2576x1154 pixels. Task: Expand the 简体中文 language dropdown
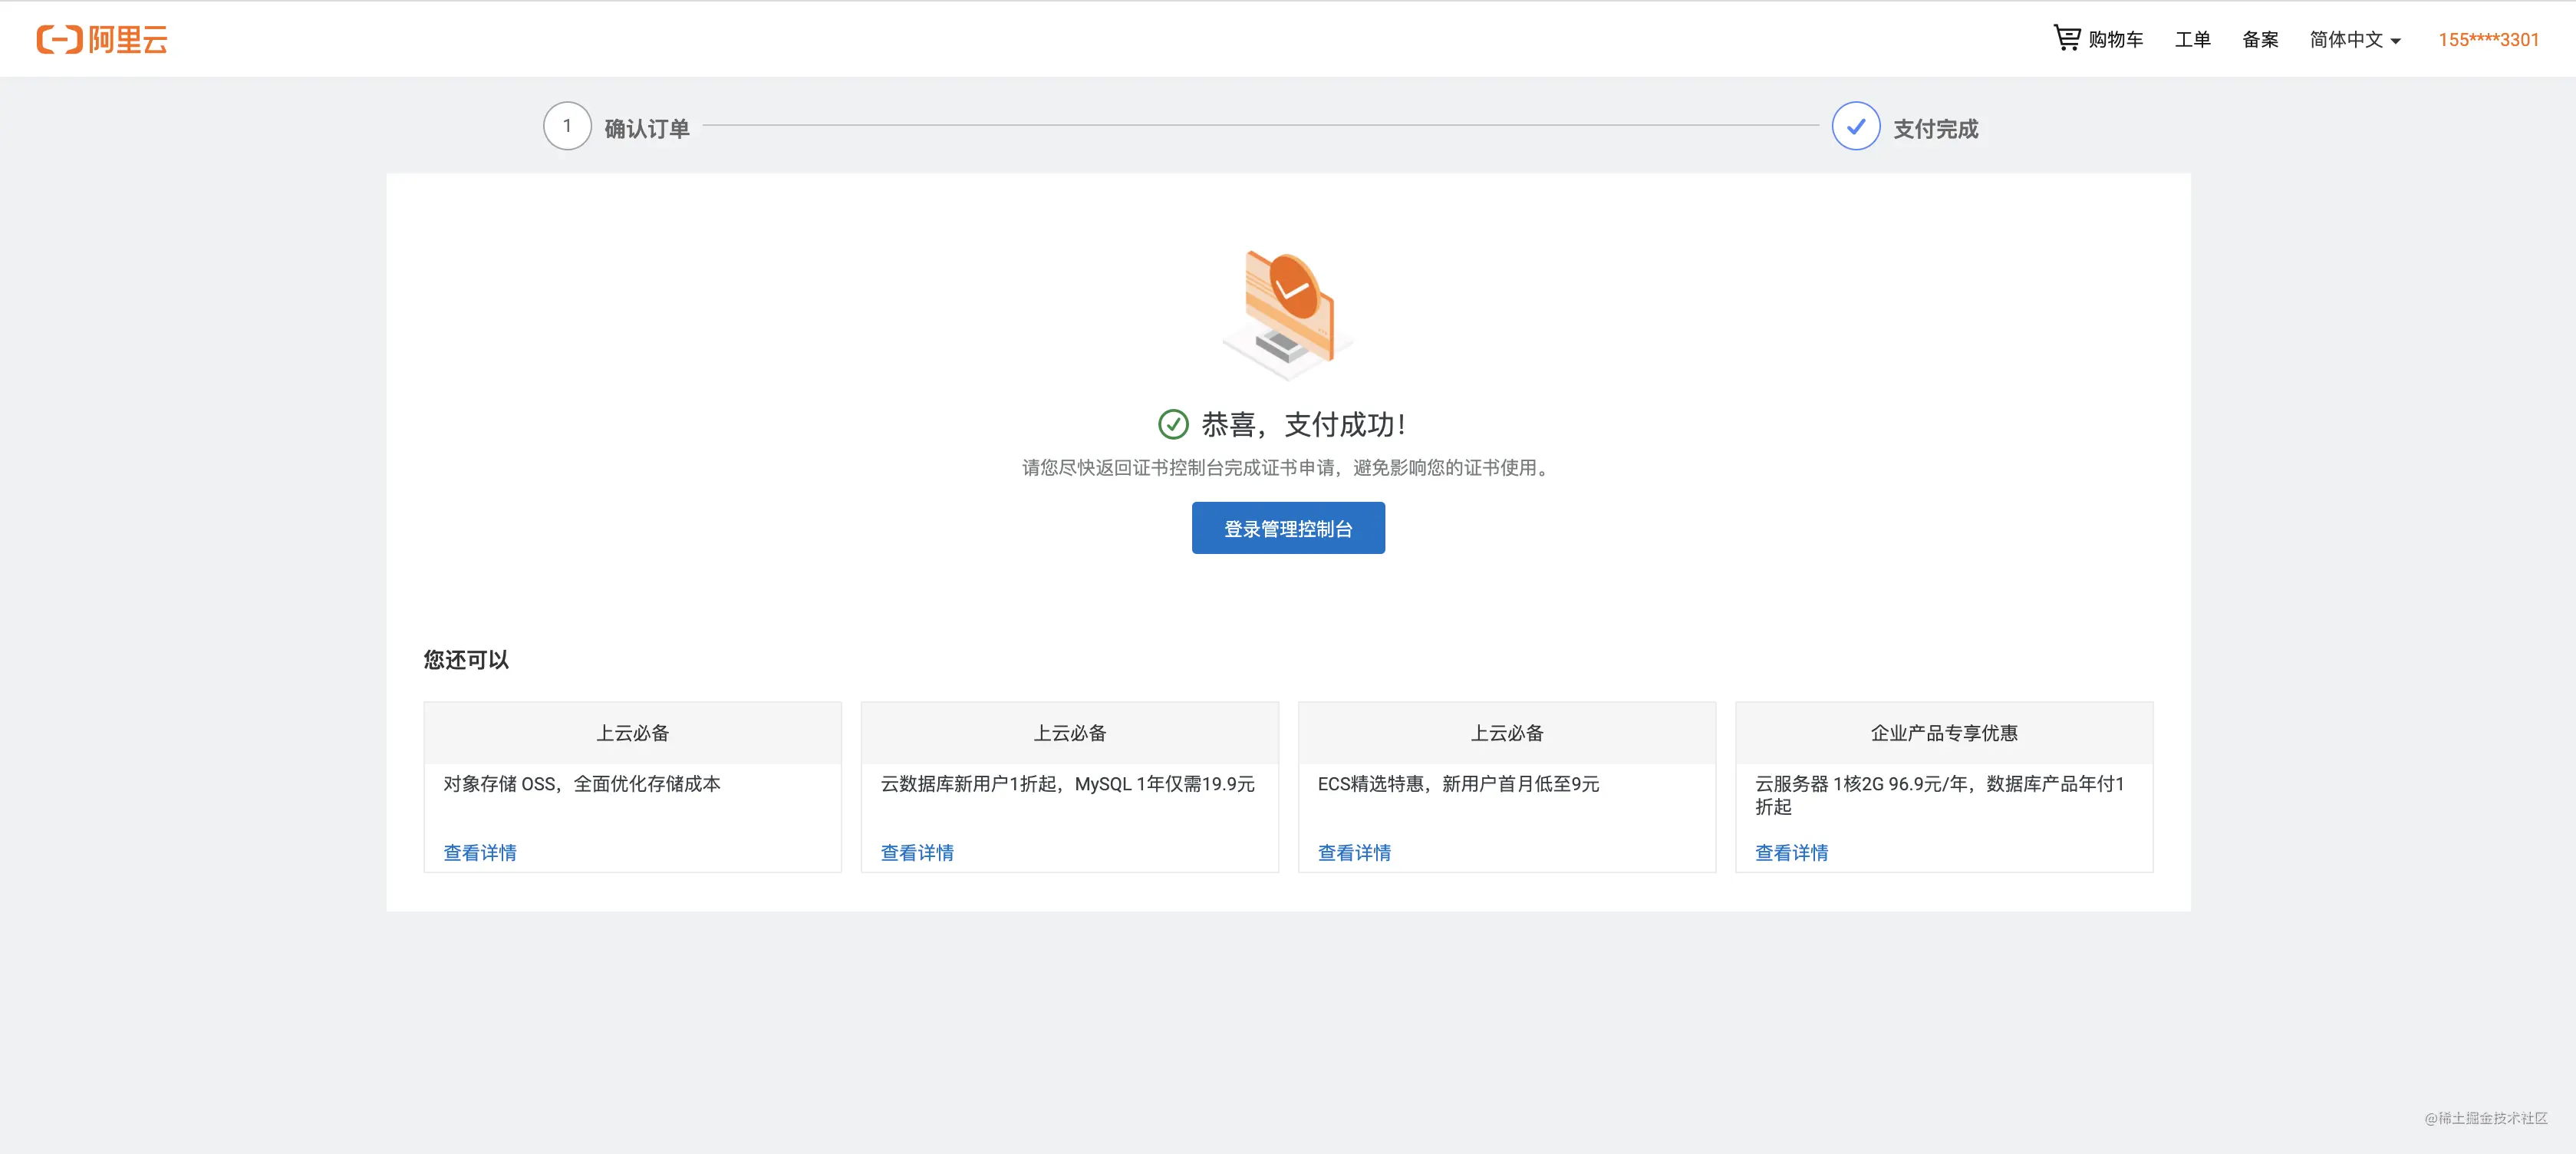point(2354,40)
